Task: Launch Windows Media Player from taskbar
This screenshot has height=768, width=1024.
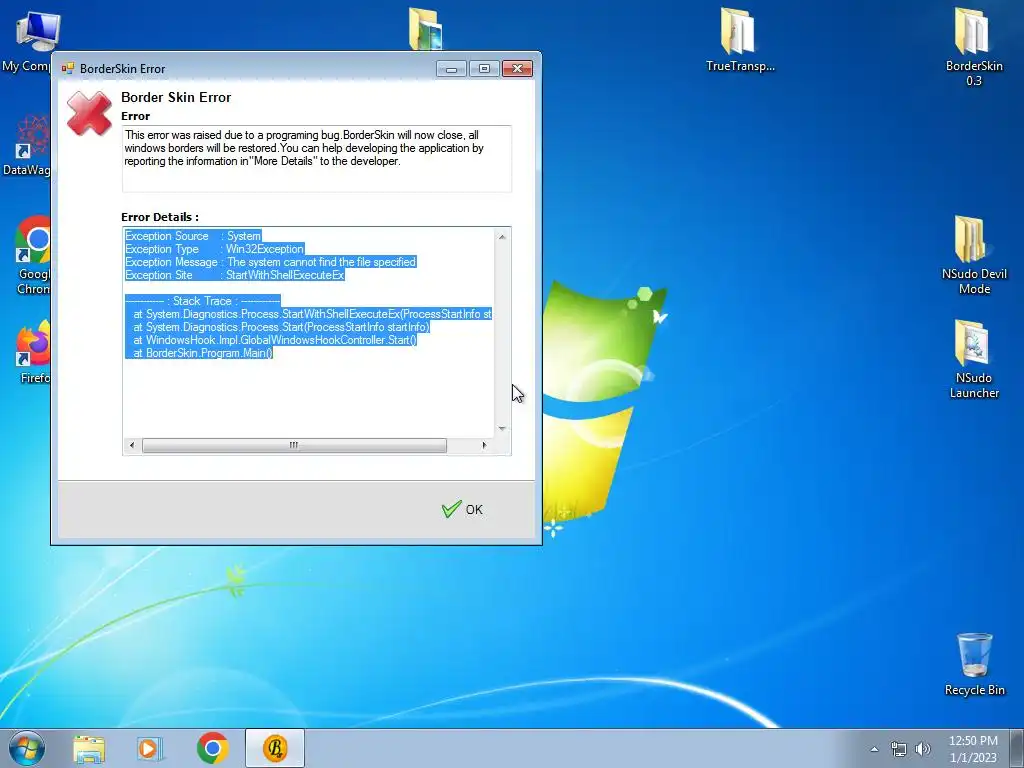Action: pos(150,749)
